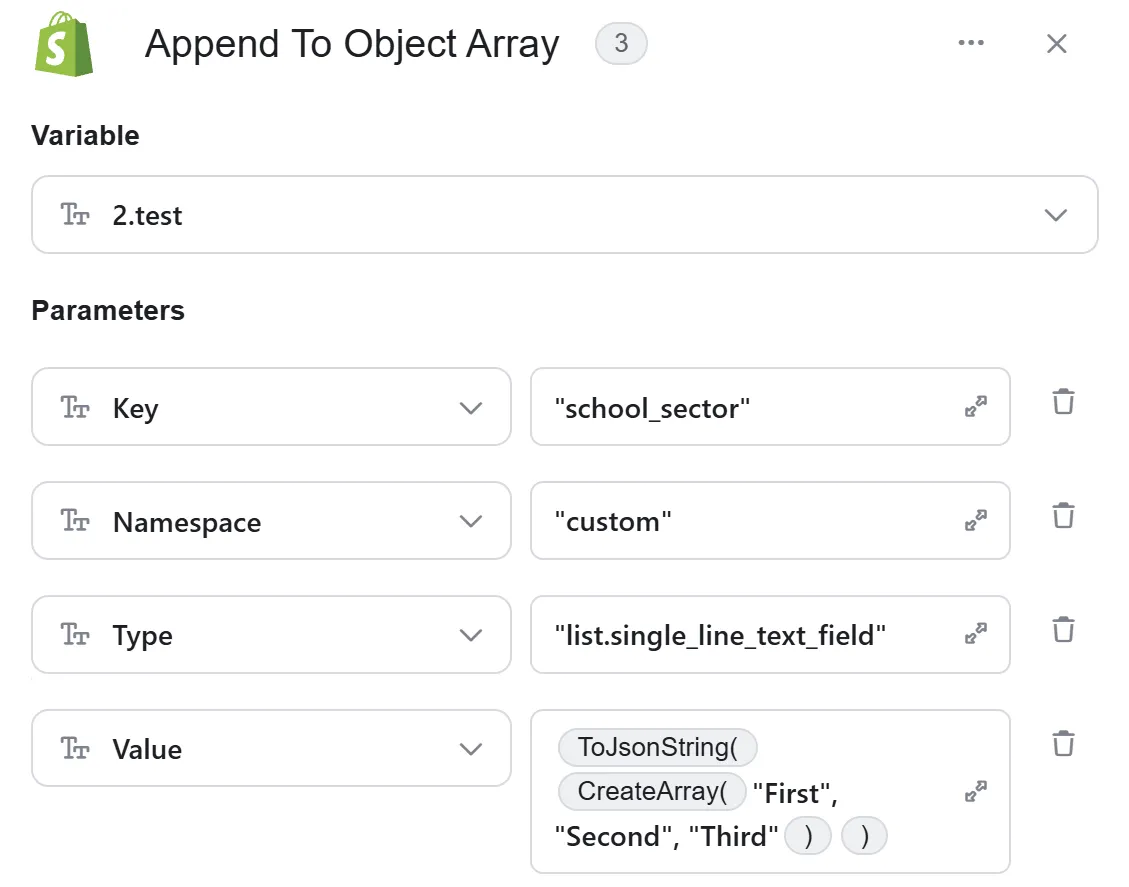Delete the Type parameter row
The width and height of the screenshot is (1129, 887).
pos(1063,629)
